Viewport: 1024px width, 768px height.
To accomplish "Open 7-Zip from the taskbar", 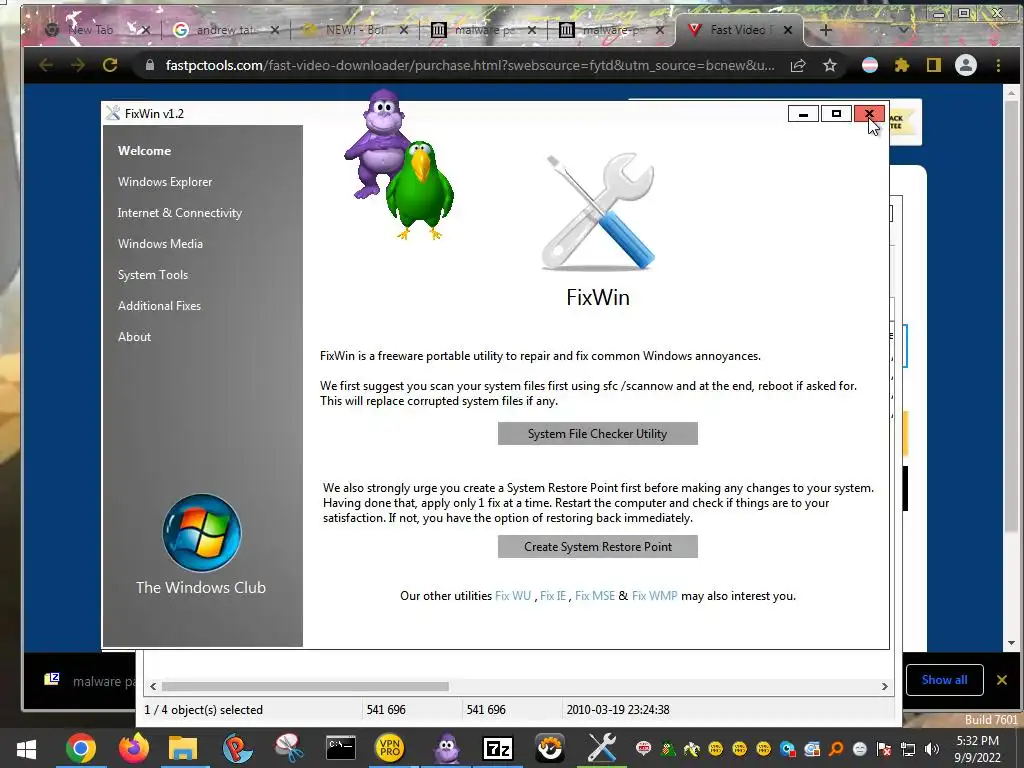I will pyautogui.click(x=498, y=748).
